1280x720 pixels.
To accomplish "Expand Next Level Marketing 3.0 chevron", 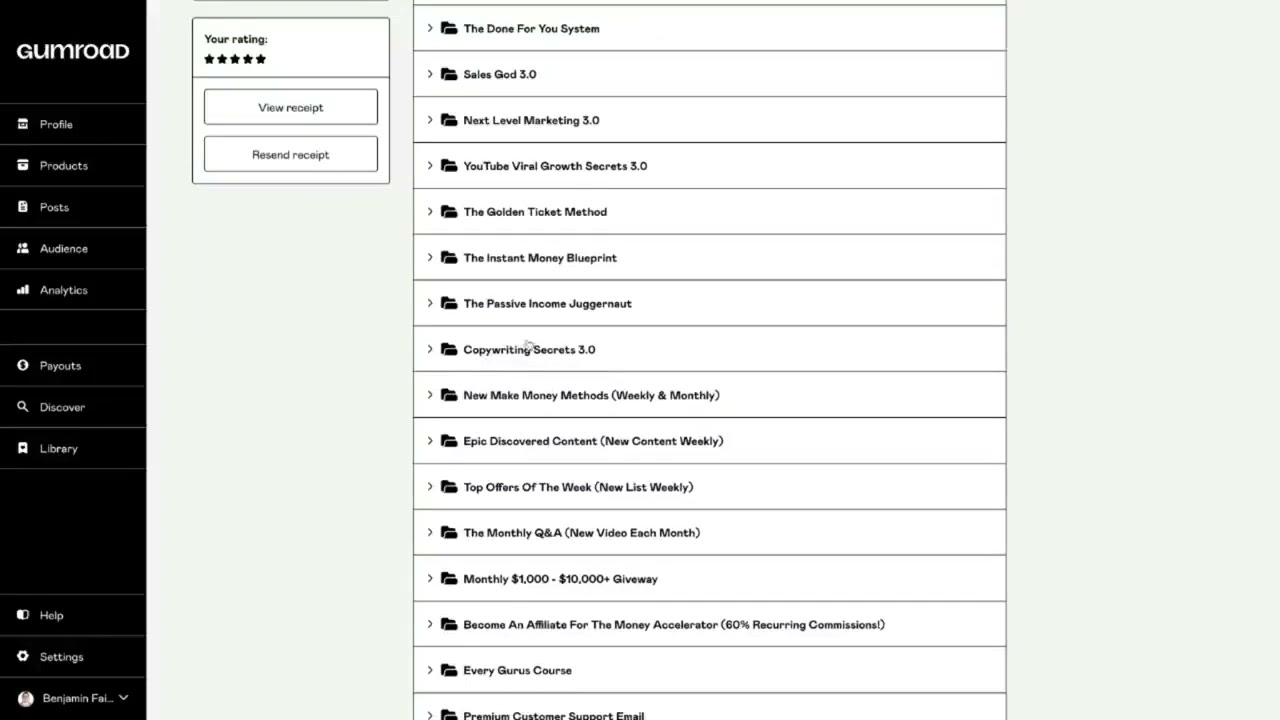I will [x=430, y=120].
